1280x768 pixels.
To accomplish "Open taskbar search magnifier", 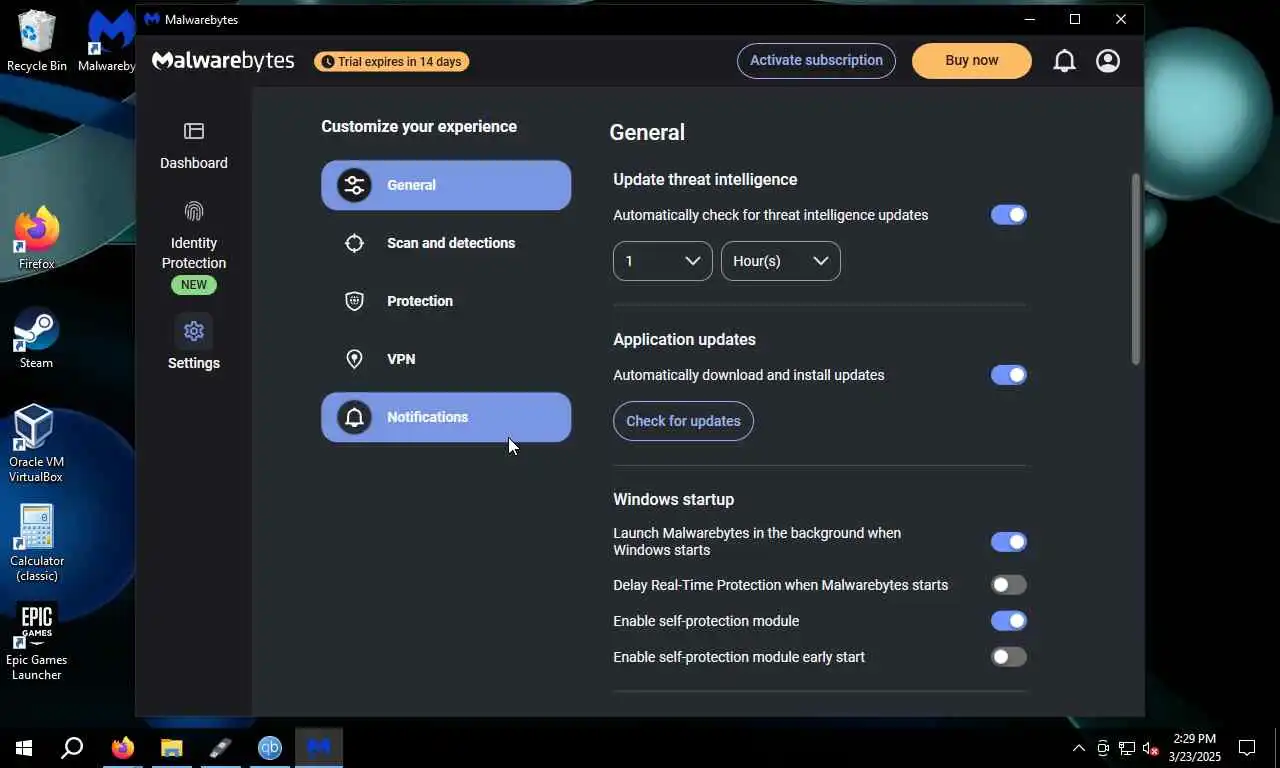I will click(x=72, y=747).
